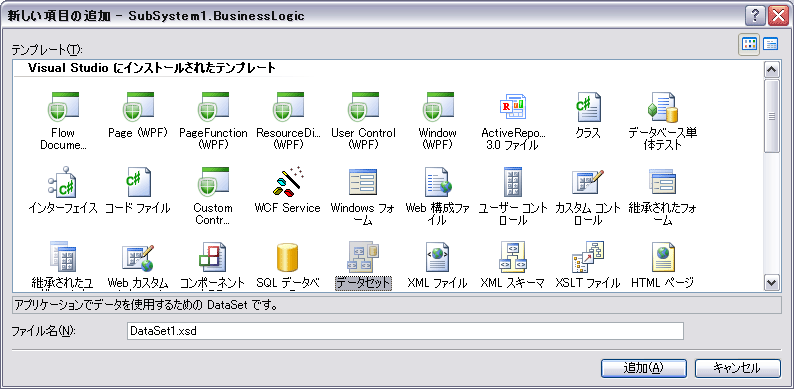
Task: Choose the コード ファイル template icon
Action: point(138,182)
